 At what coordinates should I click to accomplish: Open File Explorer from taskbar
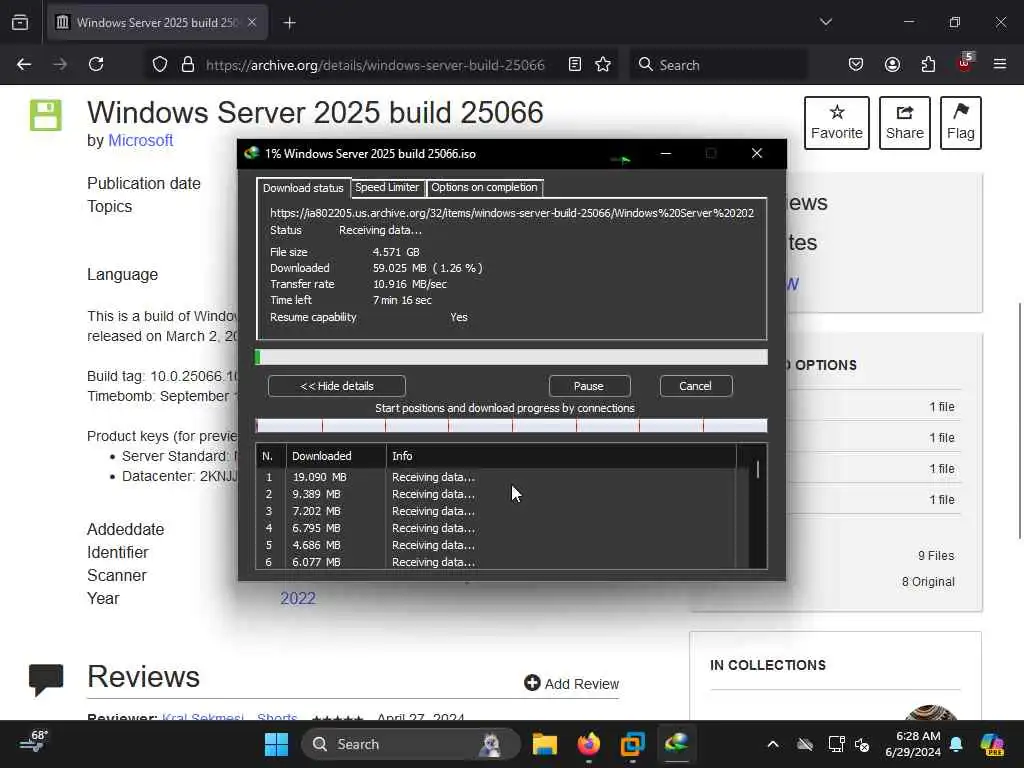pos(545,744)
